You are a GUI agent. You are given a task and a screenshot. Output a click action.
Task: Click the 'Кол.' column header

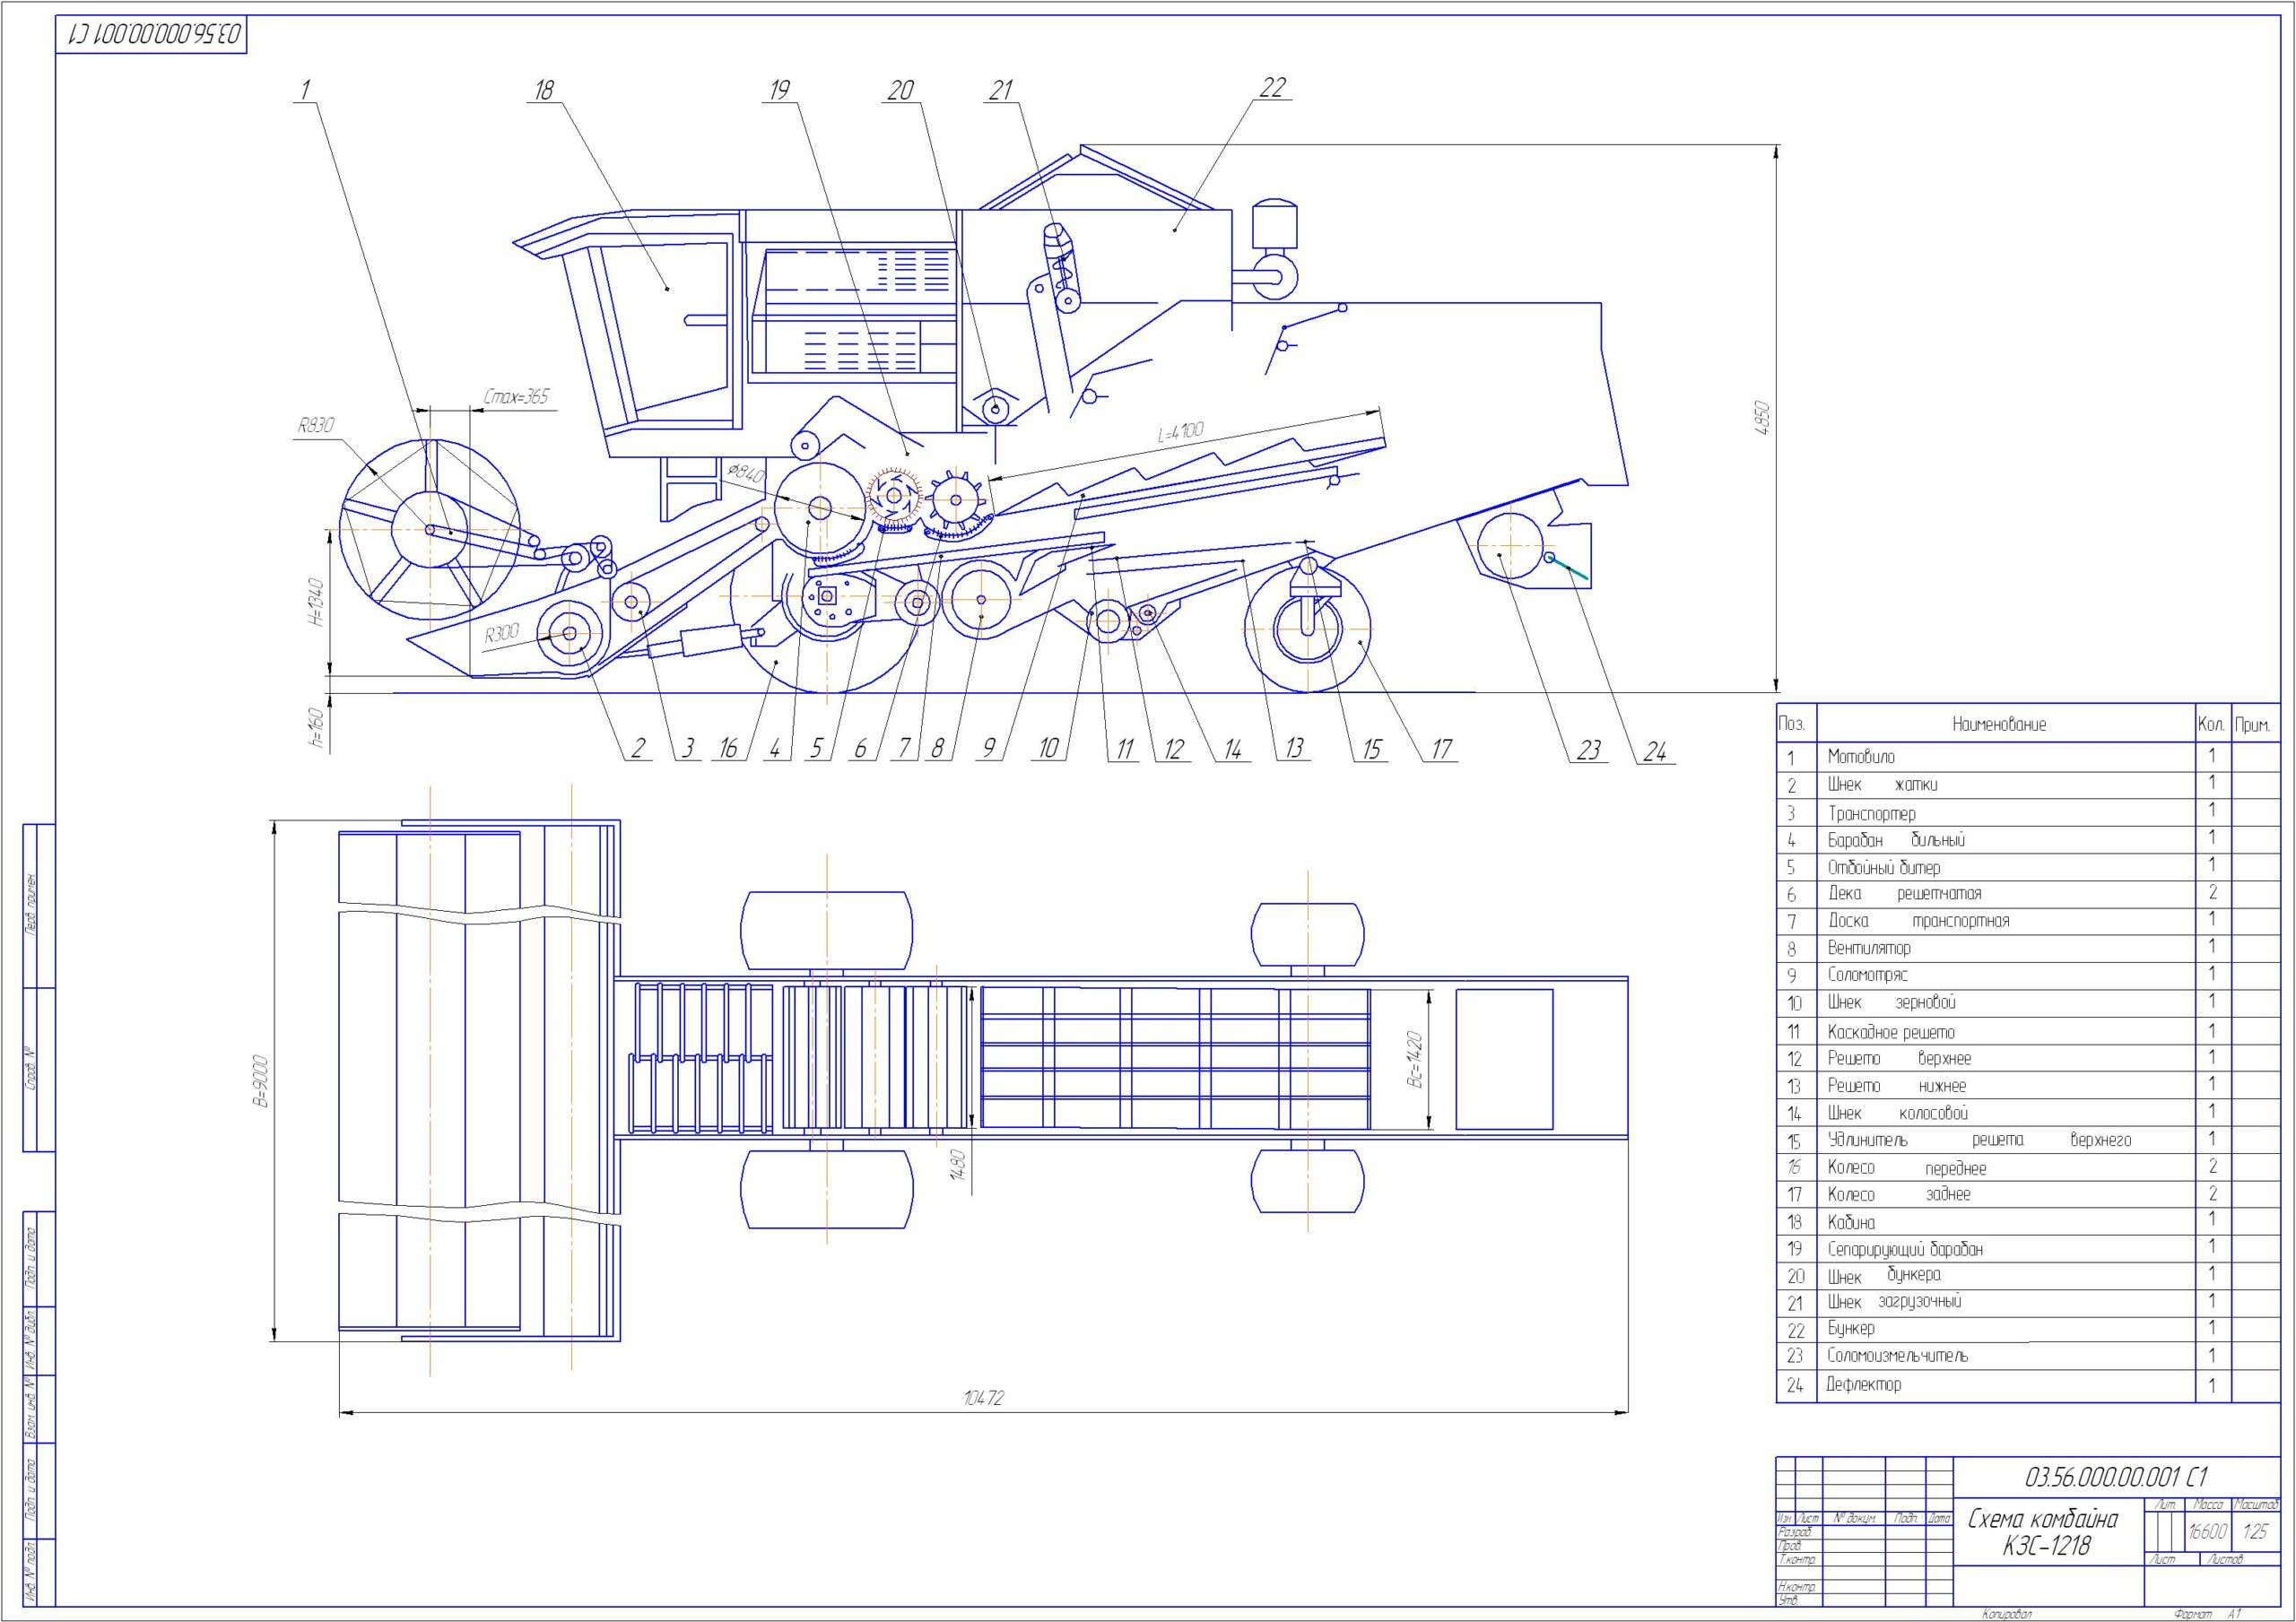(2211, 724)
